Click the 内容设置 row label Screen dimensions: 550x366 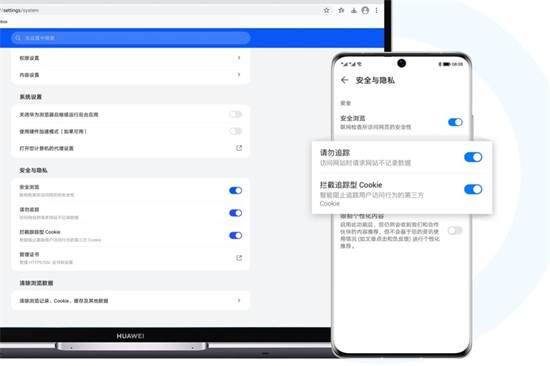click(x=29, y=75)
